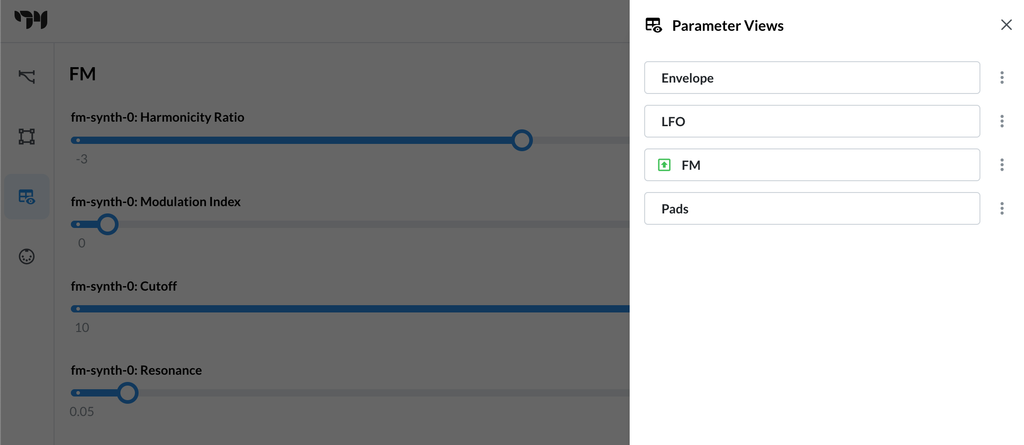This screenshot has width=1024, height=445.
Task: Open options menu for FM view
Action: pos(1002,165)
